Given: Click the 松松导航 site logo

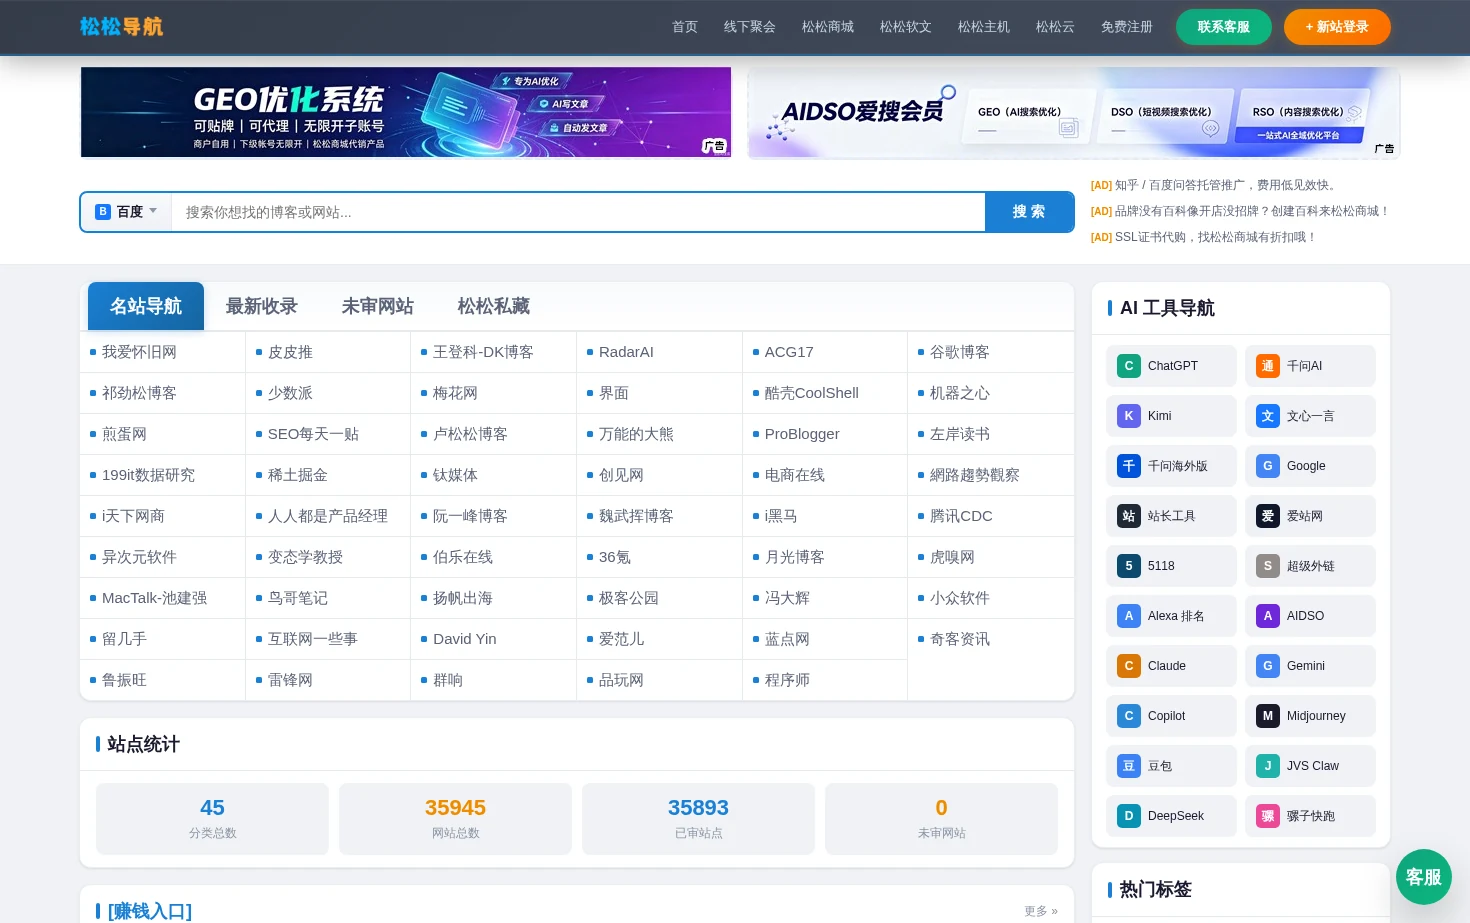Looking at the screenshot, I should [121, 27].
